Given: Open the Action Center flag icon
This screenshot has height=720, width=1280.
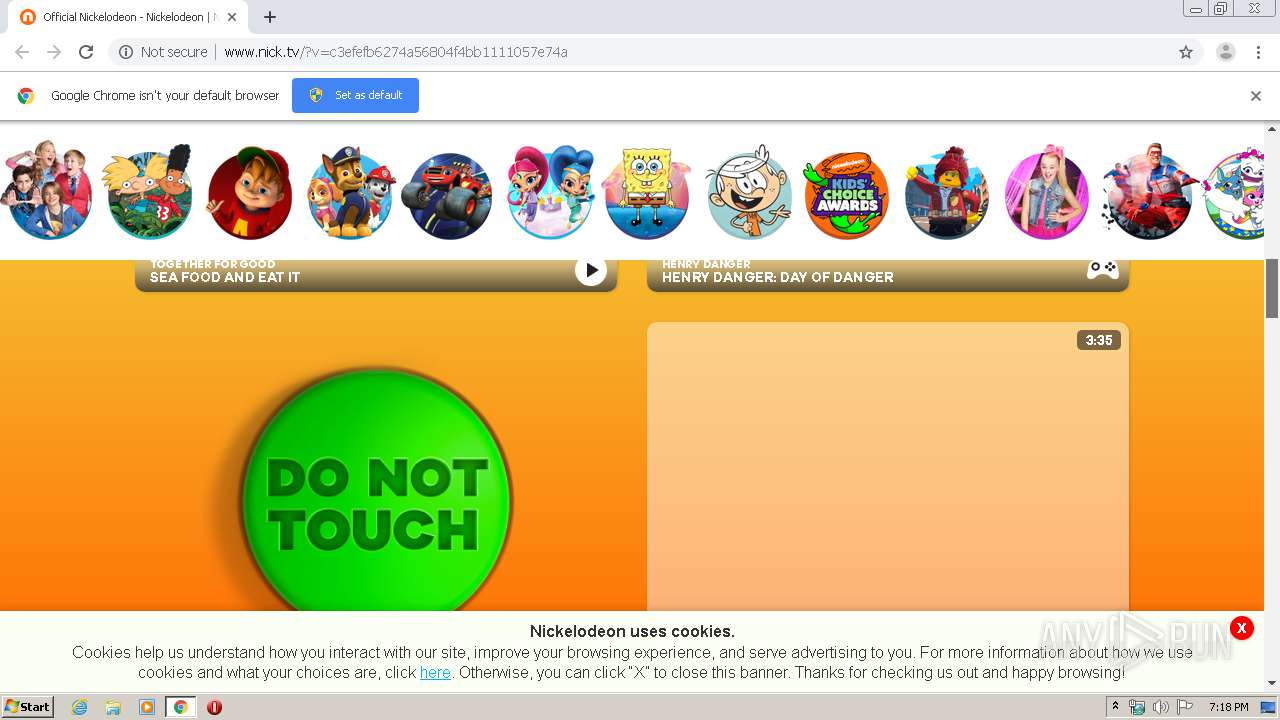Looking at the screenshot, I should pos(1185,707).
